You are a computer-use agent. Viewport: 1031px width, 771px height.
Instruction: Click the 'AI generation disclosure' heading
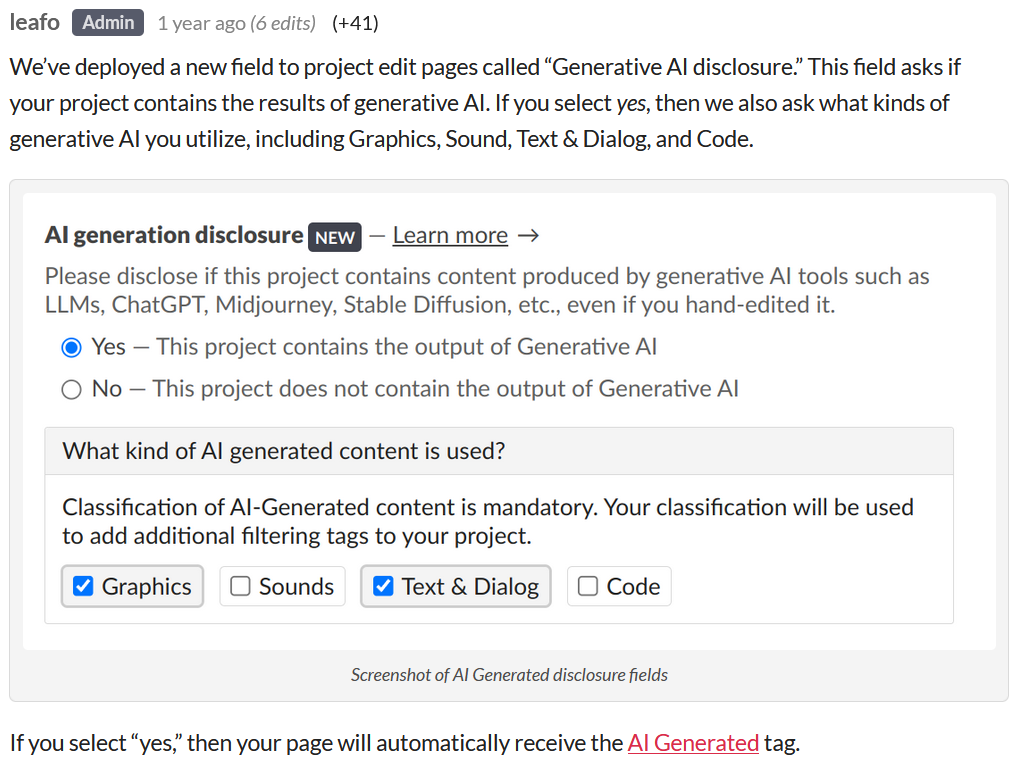coord(174,235)
